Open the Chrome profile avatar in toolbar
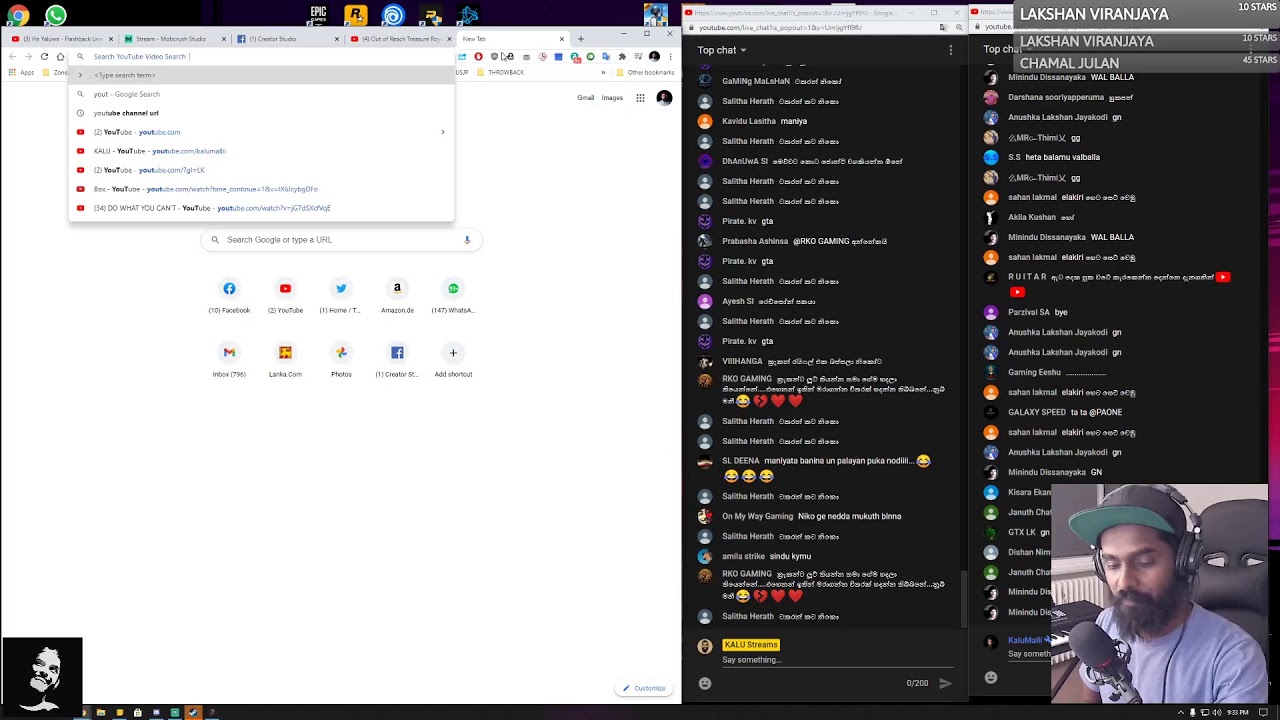Screen dimensions: 1280x720 [x=654, y=57]
